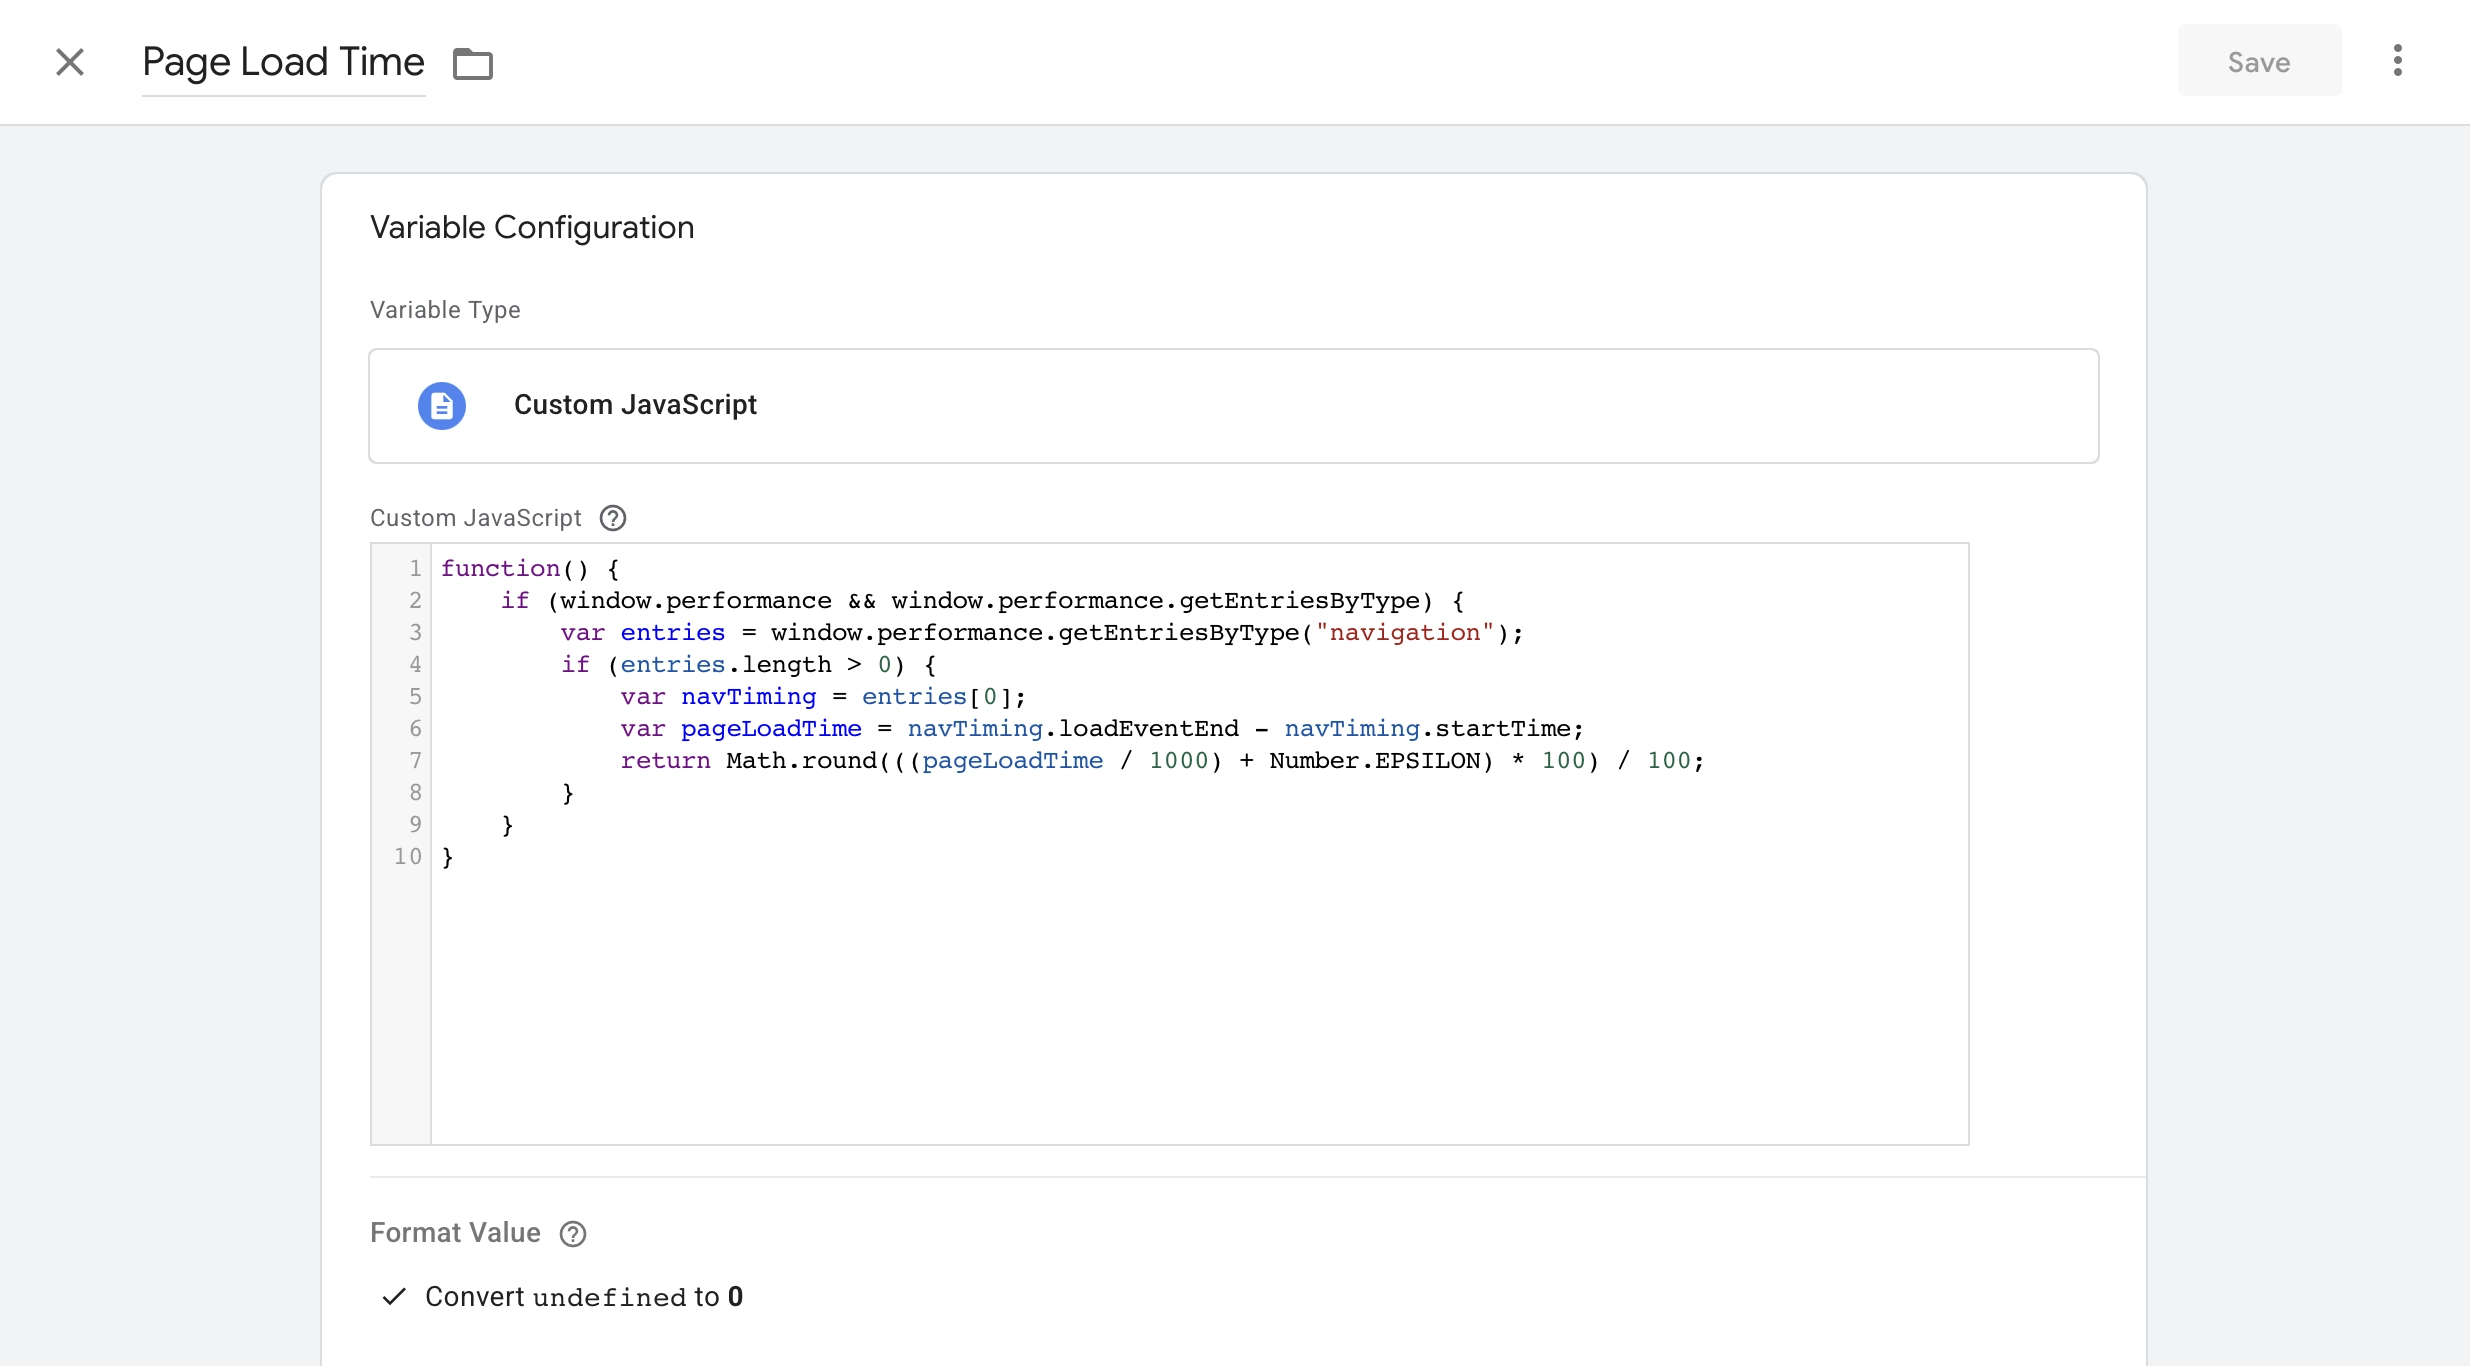This screenshot has width=2470, height=1366.
Task: Click the Variable Configuration heading
Action: pos(532,227)
